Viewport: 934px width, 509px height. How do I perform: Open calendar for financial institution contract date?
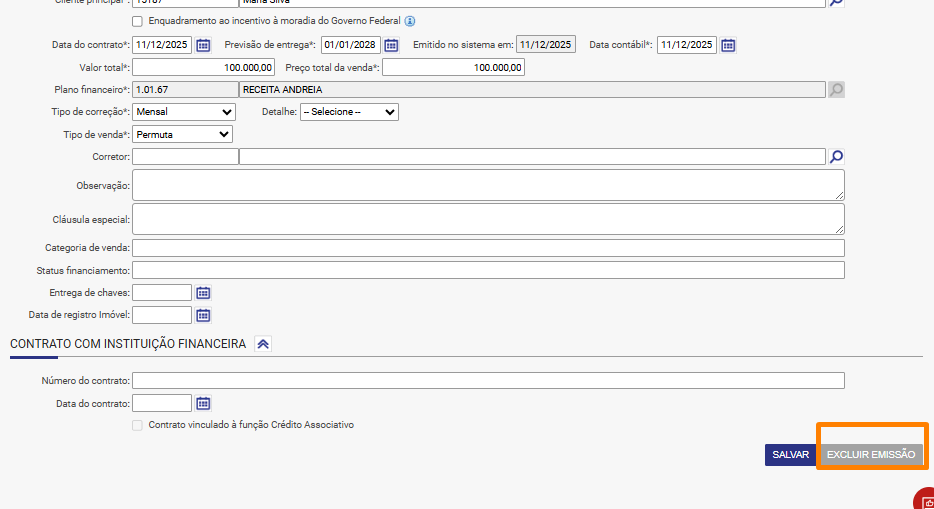203,404
